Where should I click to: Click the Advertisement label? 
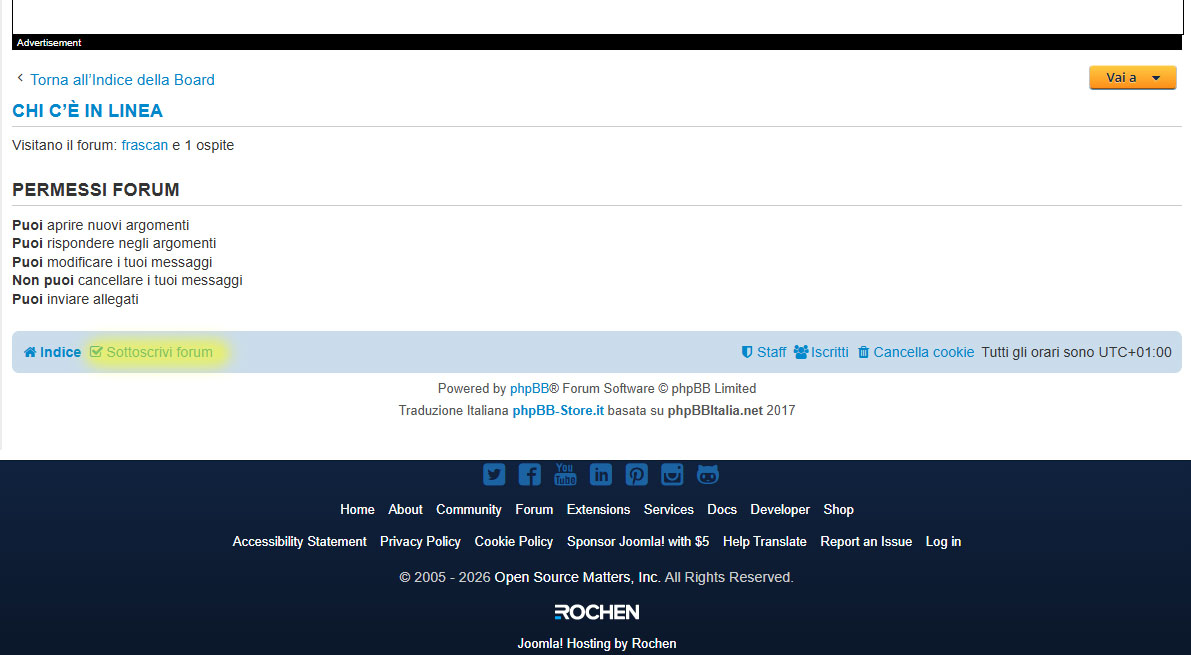point(49,43)
